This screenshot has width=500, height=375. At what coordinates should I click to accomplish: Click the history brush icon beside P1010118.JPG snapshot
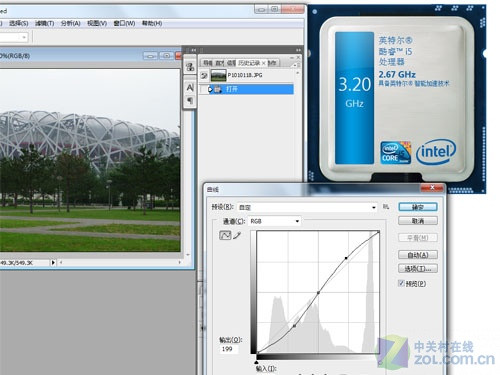(204, 76)
